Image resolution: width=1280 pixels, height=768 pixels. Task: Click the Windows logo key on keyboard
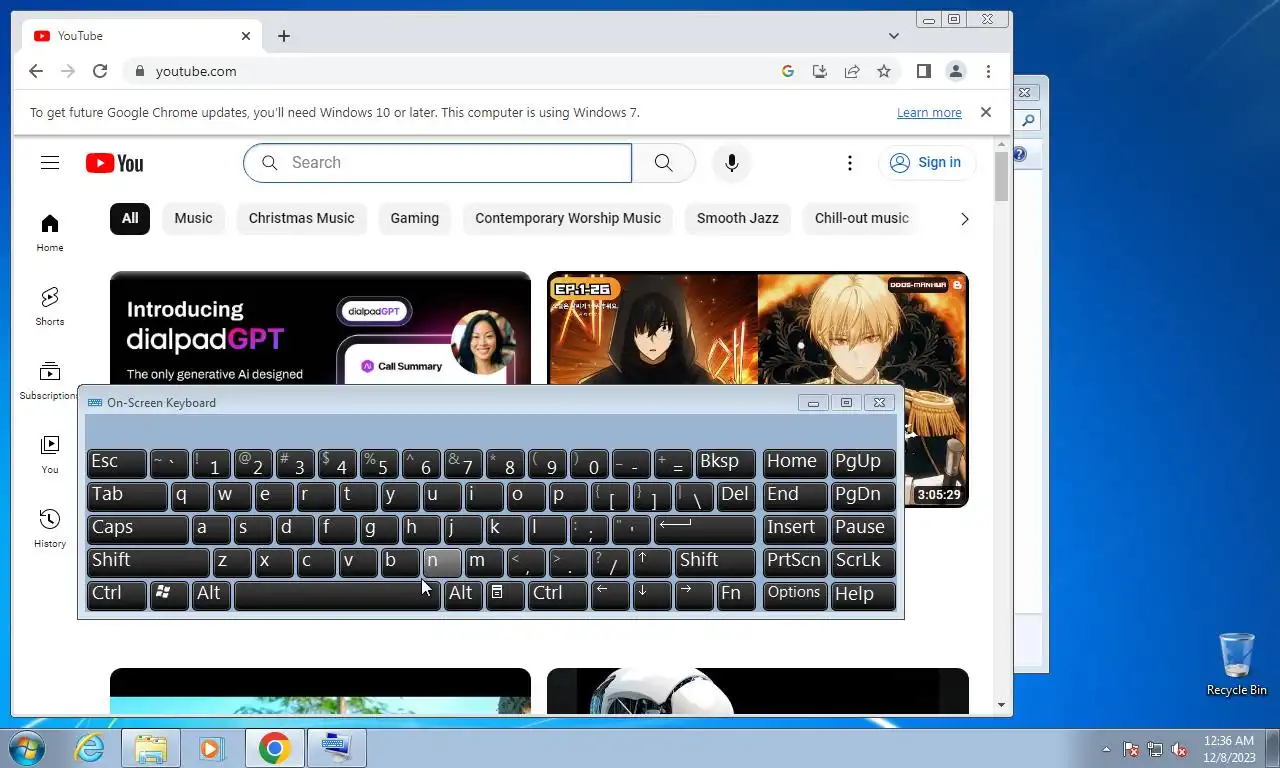coord(168,594)
